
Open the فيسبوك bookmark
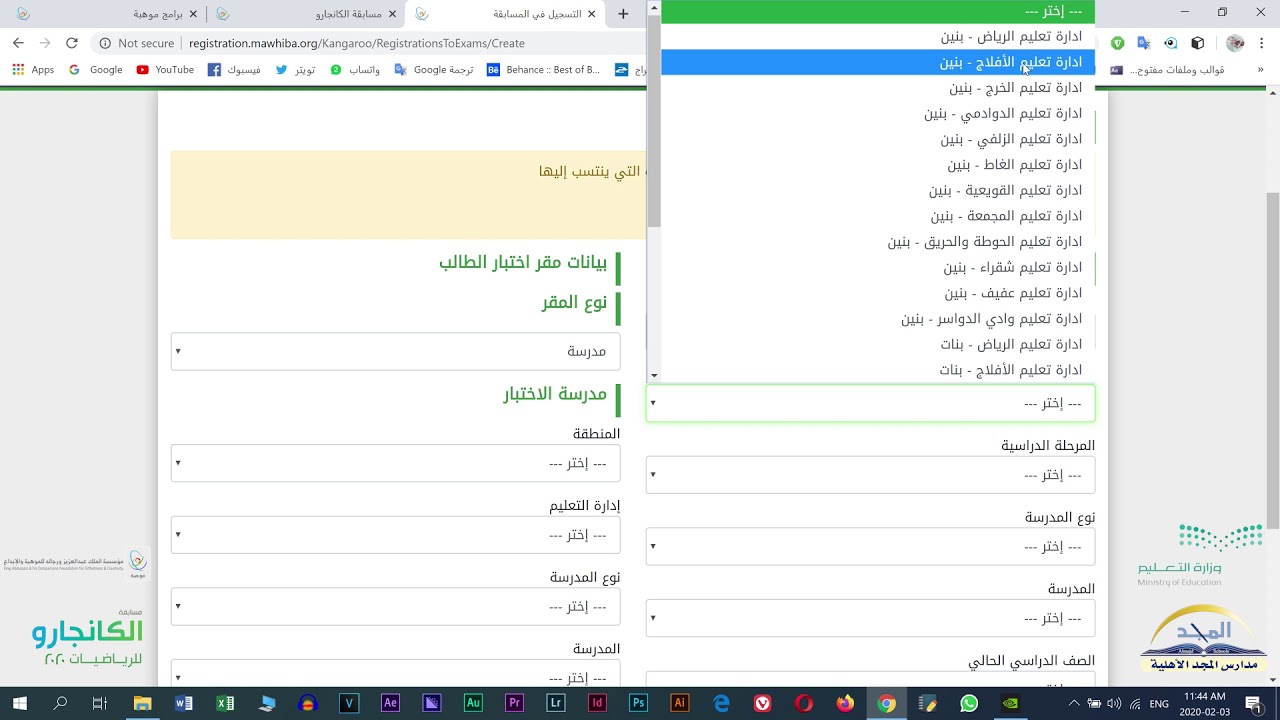(234, 70)
